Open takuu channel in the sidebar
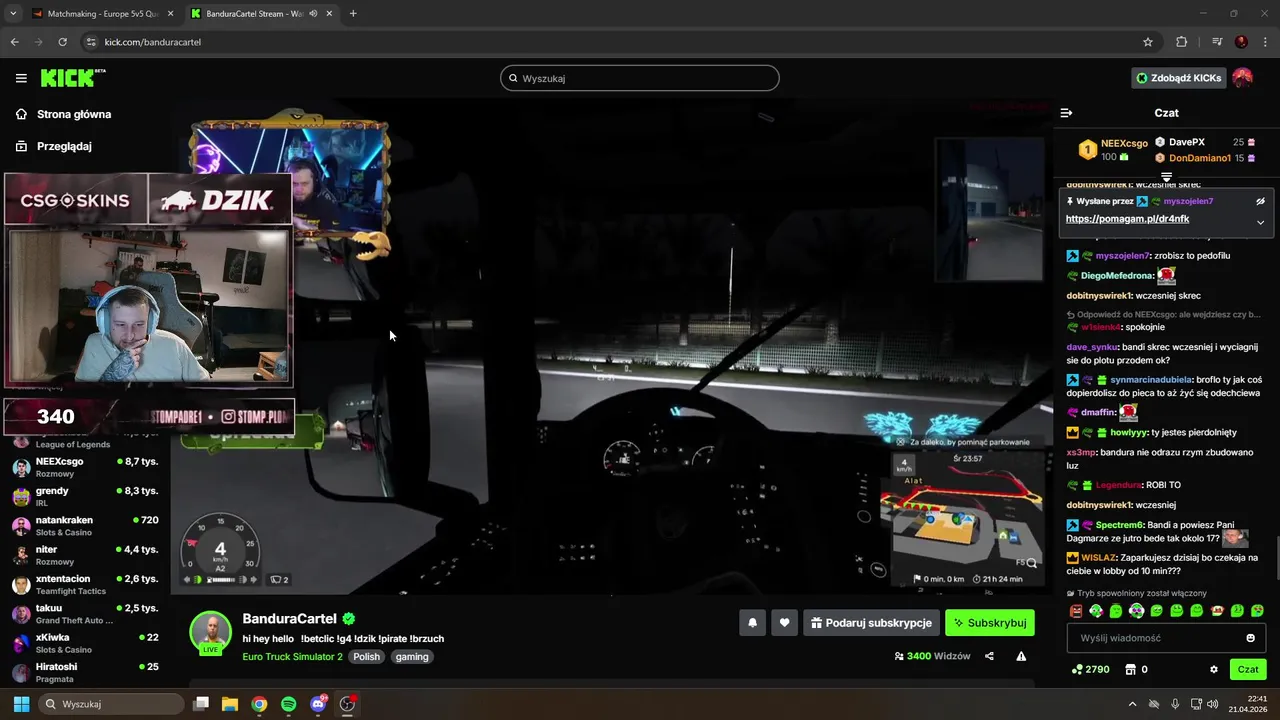The width and height of the screenshot is (1280, 720). [x=85, y=614]
